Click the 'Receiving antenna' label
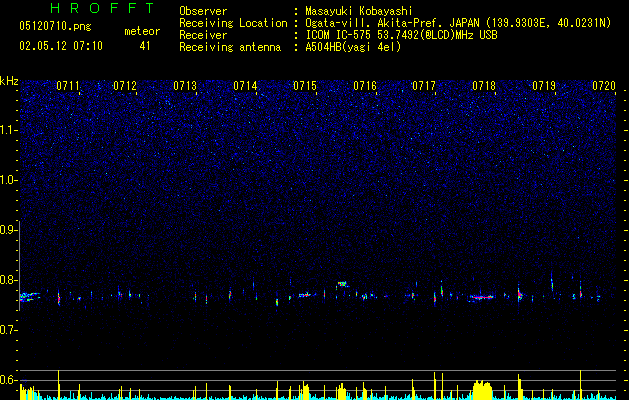Screen dimensions: 629x400 point(230,47)
